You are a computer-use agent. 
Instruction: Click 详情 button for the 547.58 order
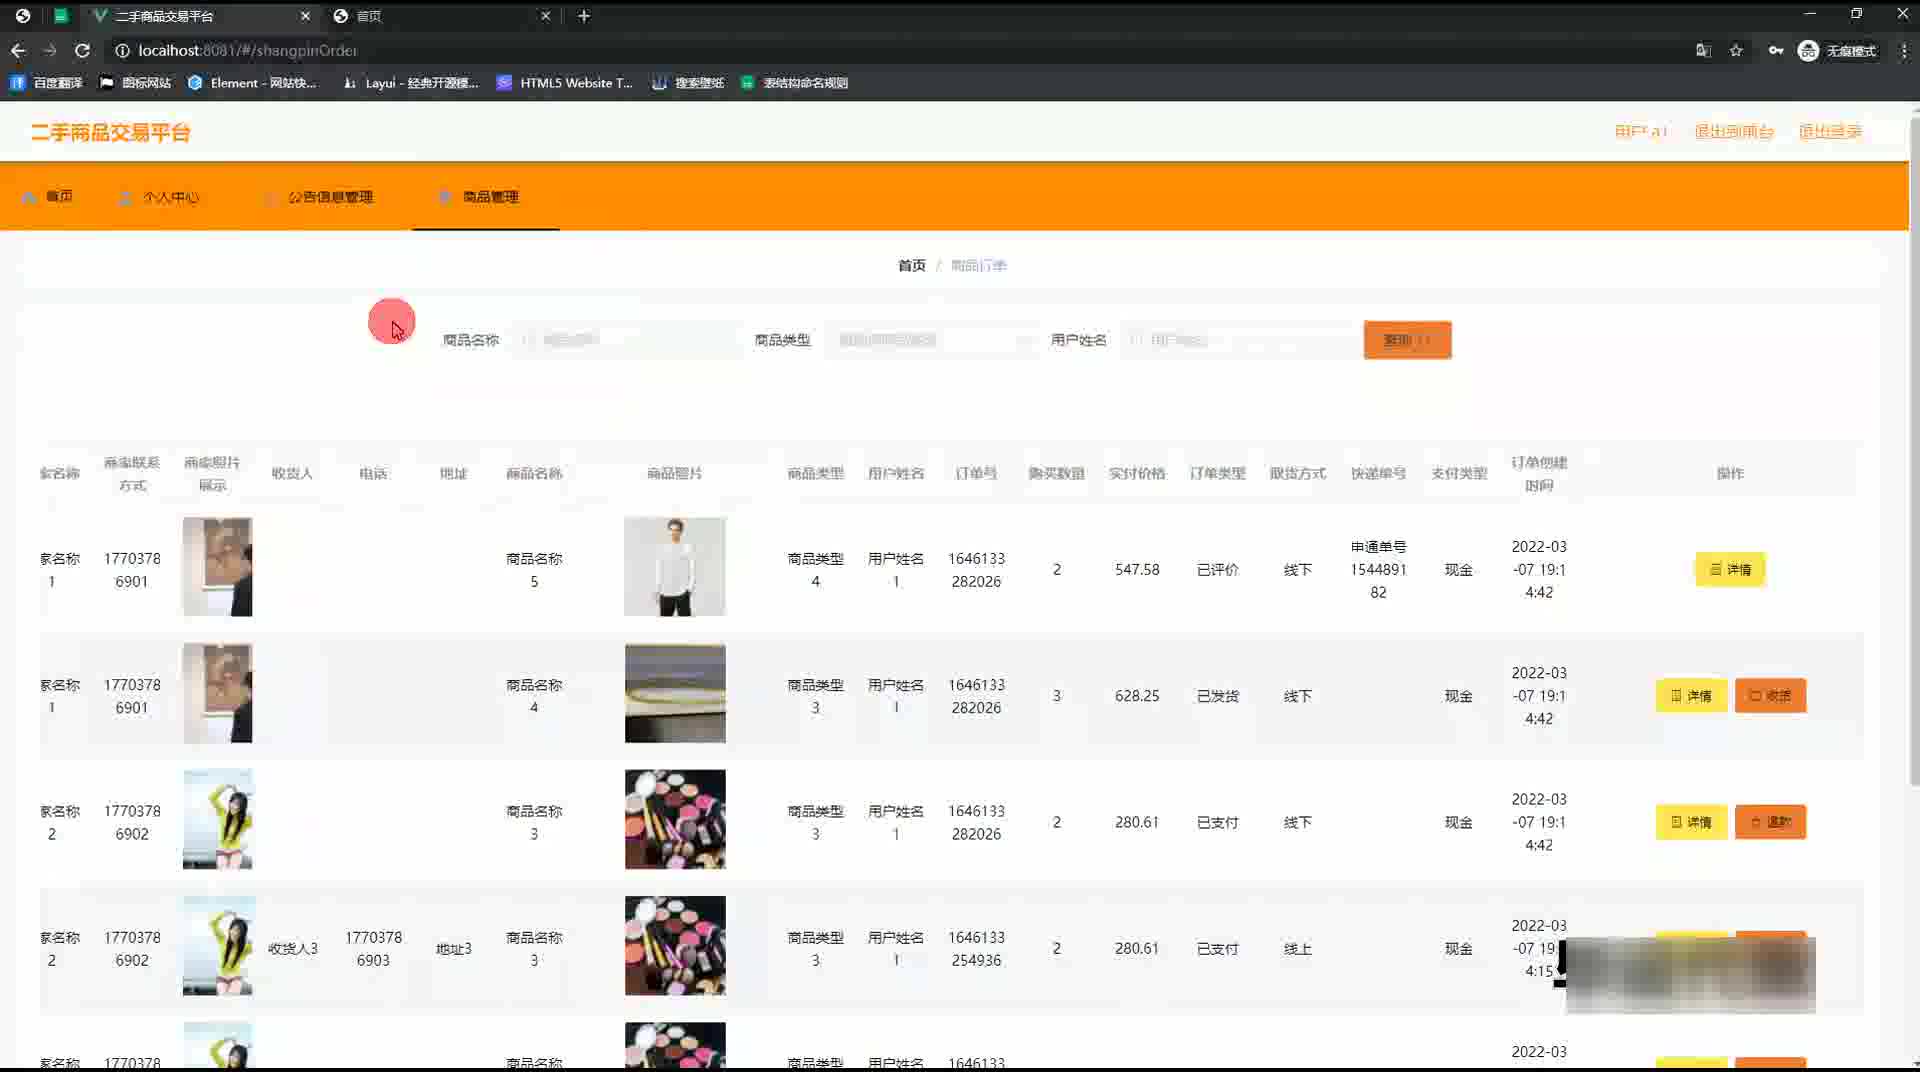(x=1729, y=569)
